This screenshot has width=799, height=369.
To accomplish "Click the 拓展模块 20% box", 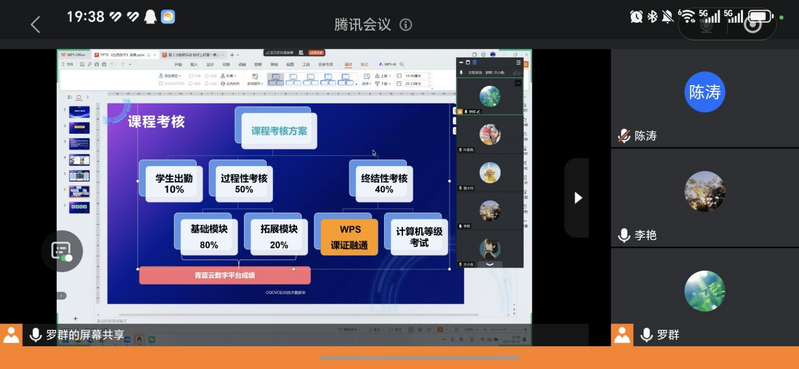I will click(279, 236).
